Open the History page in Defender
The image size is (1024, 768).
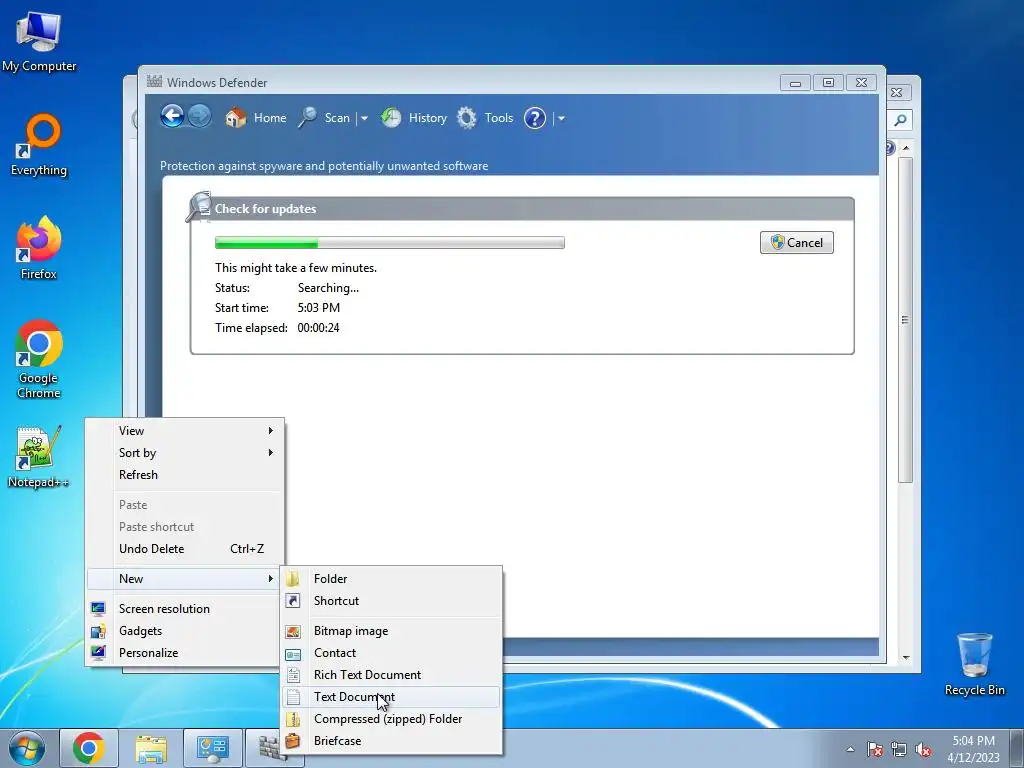414,118
